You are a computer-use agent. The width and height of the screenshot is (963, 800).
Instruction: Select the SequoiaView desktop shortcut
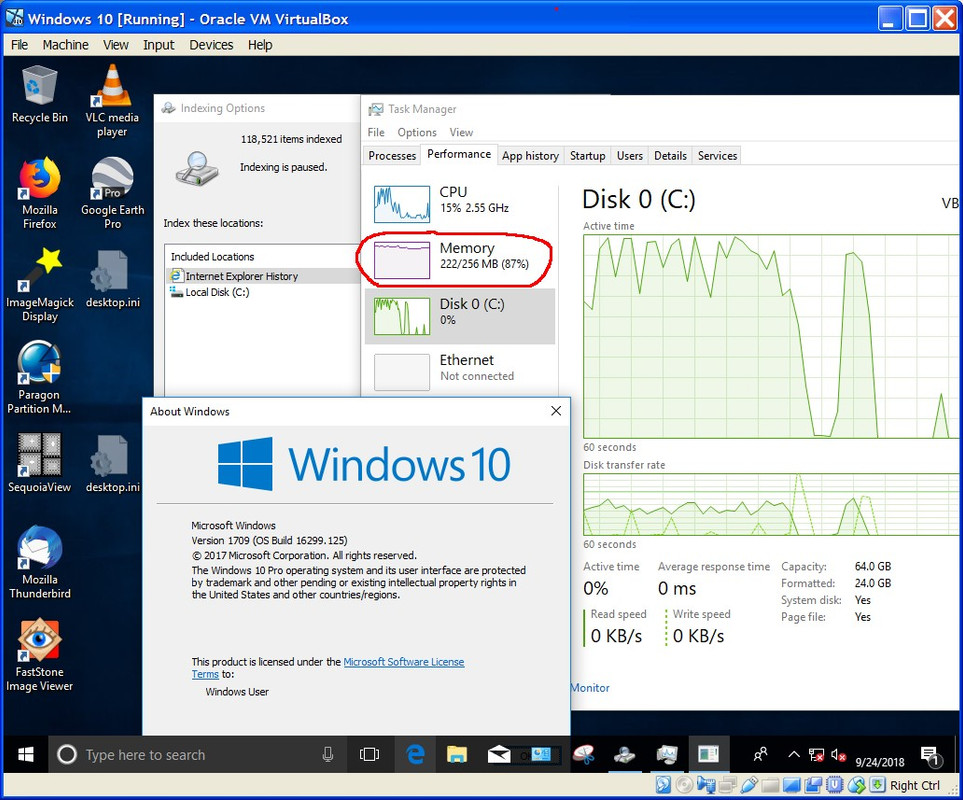point(39,464)
